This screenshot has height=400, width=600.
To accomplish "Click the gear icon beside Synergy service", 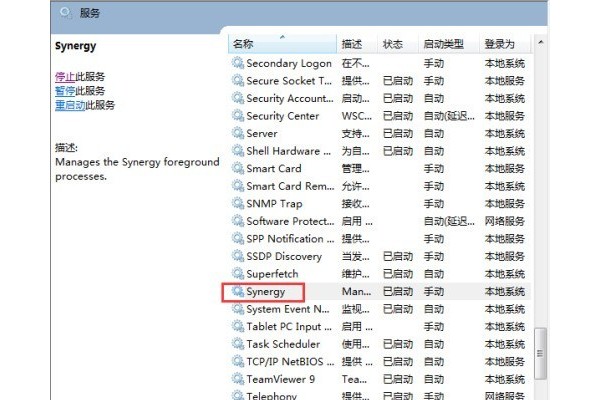I will [x=238, y=291].
